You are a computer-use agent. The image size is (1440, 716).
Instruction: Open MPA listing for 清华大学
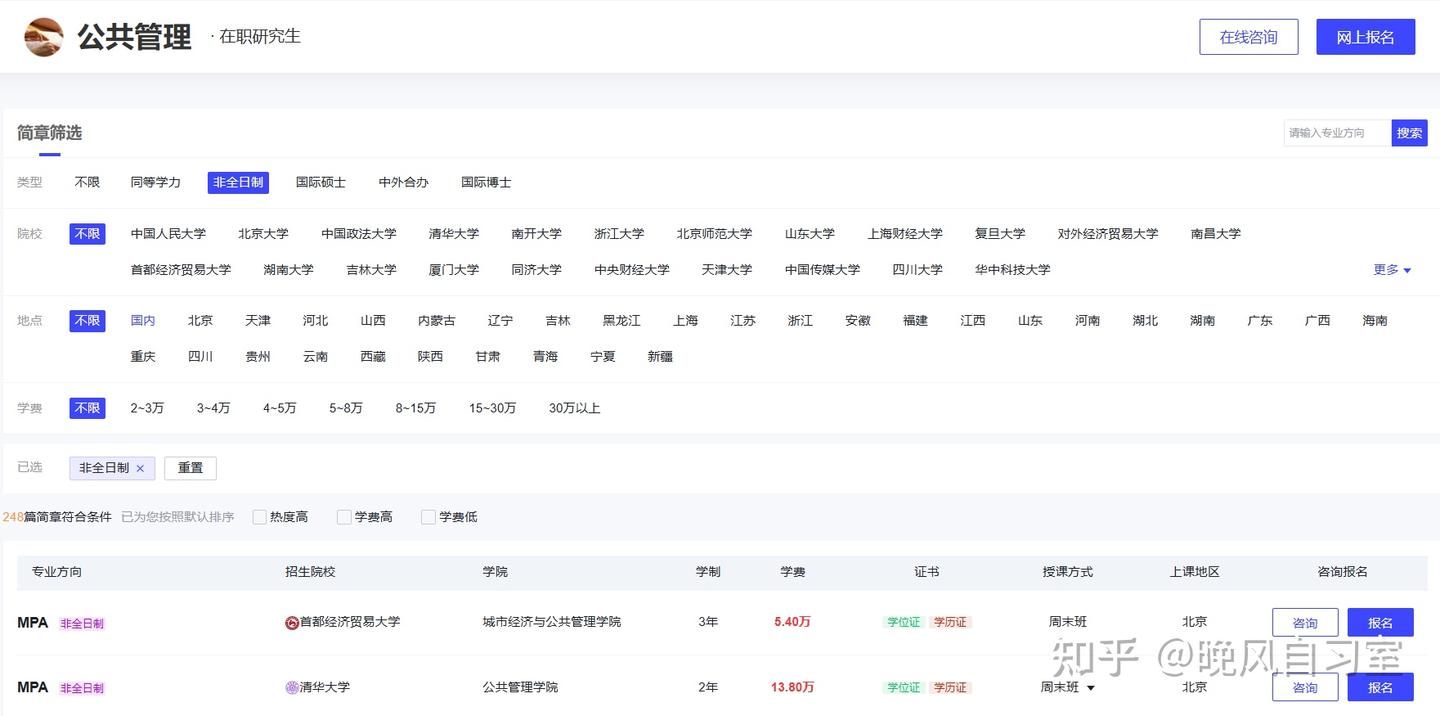click(33, 687)
